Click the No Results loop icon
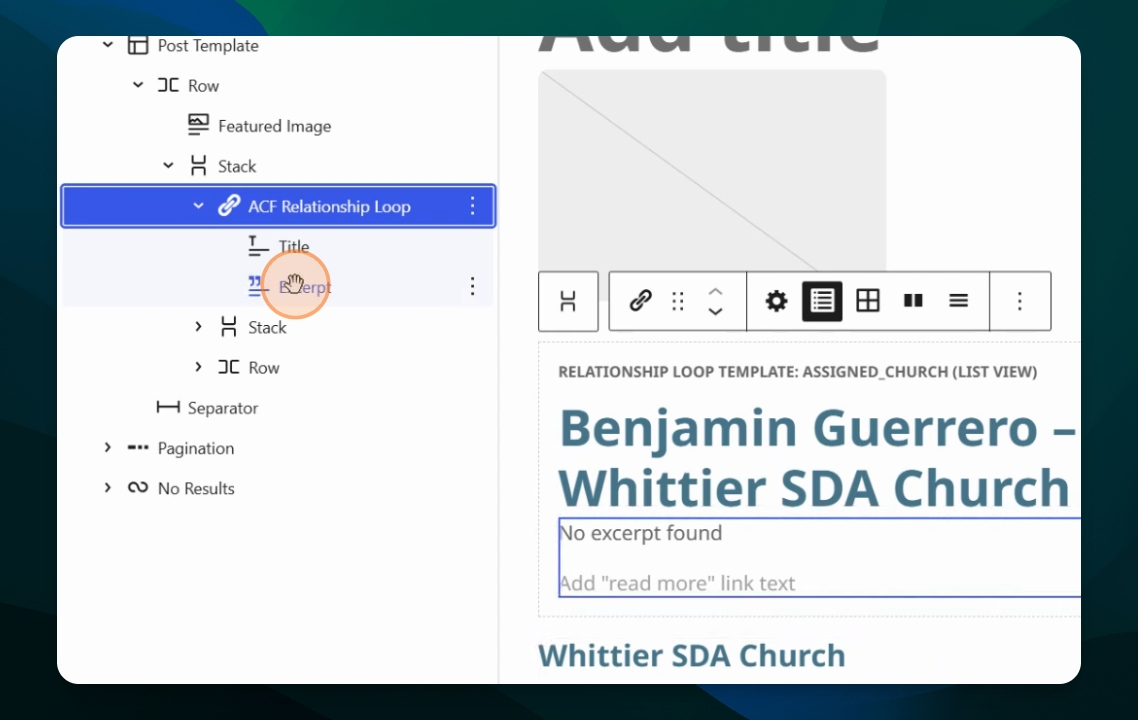This screenshot has width=1138, height=720. point(138,488)
